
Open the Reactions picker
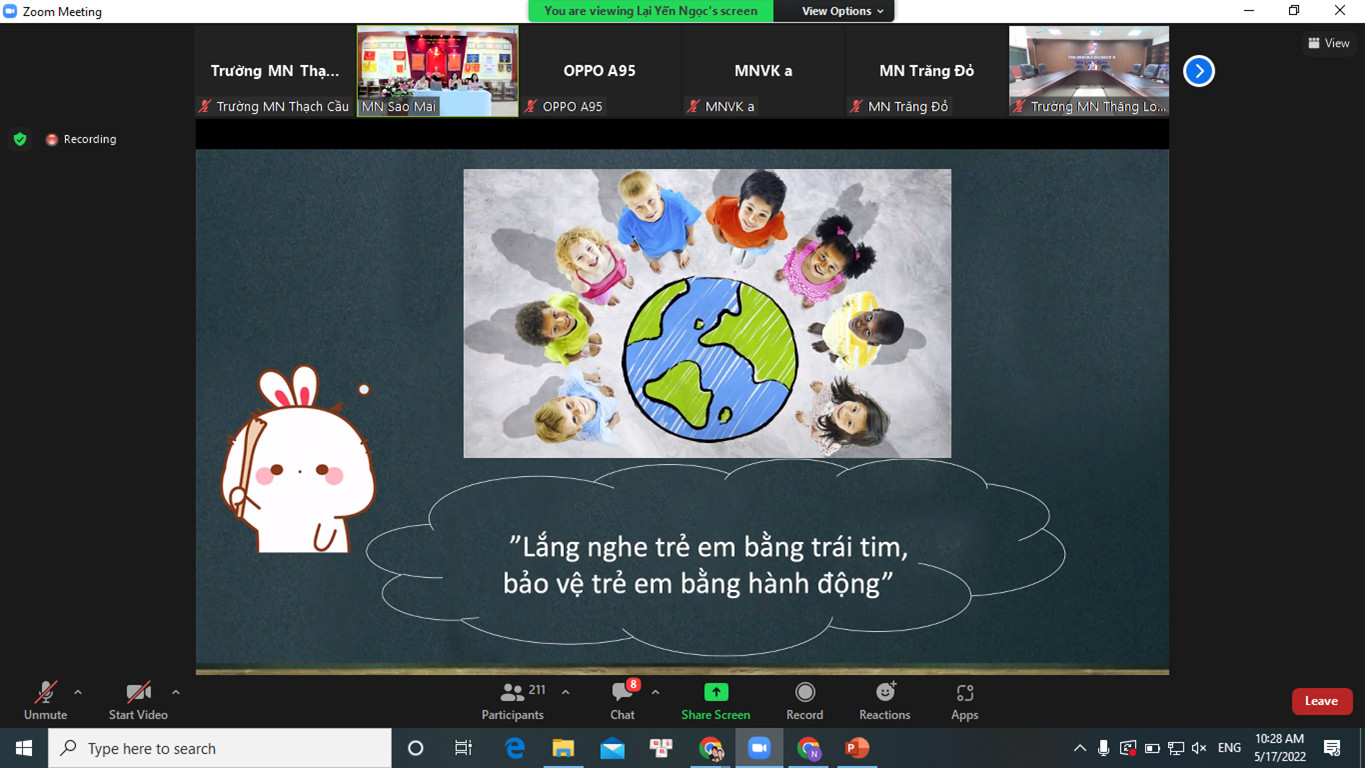tap(885, 700)
